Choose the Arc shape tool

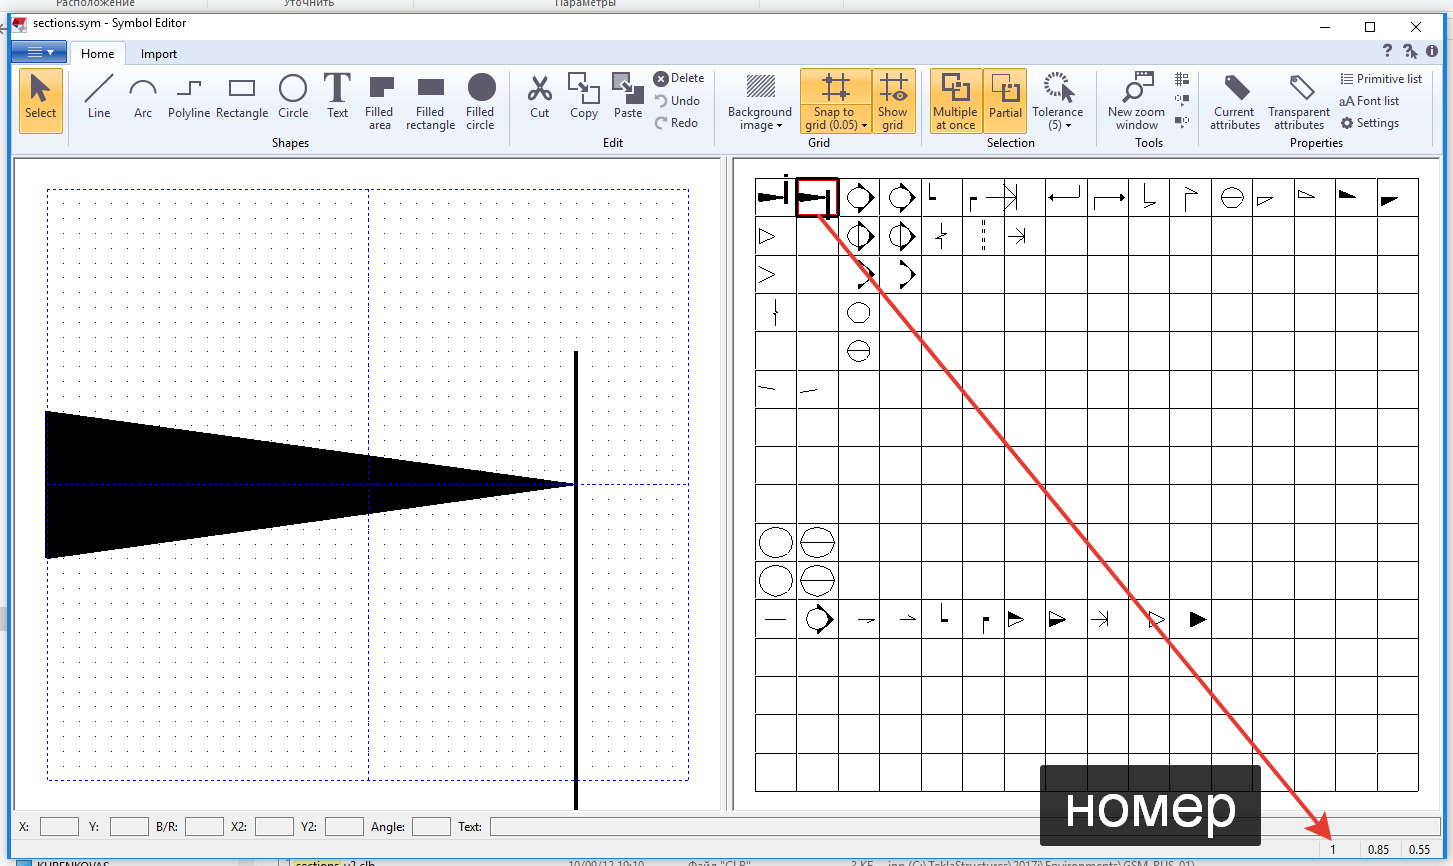(143, 98)
